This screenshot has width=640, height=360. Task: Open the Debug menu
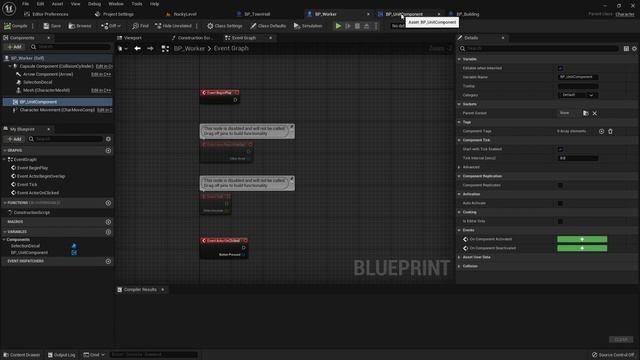coord(94,4)
